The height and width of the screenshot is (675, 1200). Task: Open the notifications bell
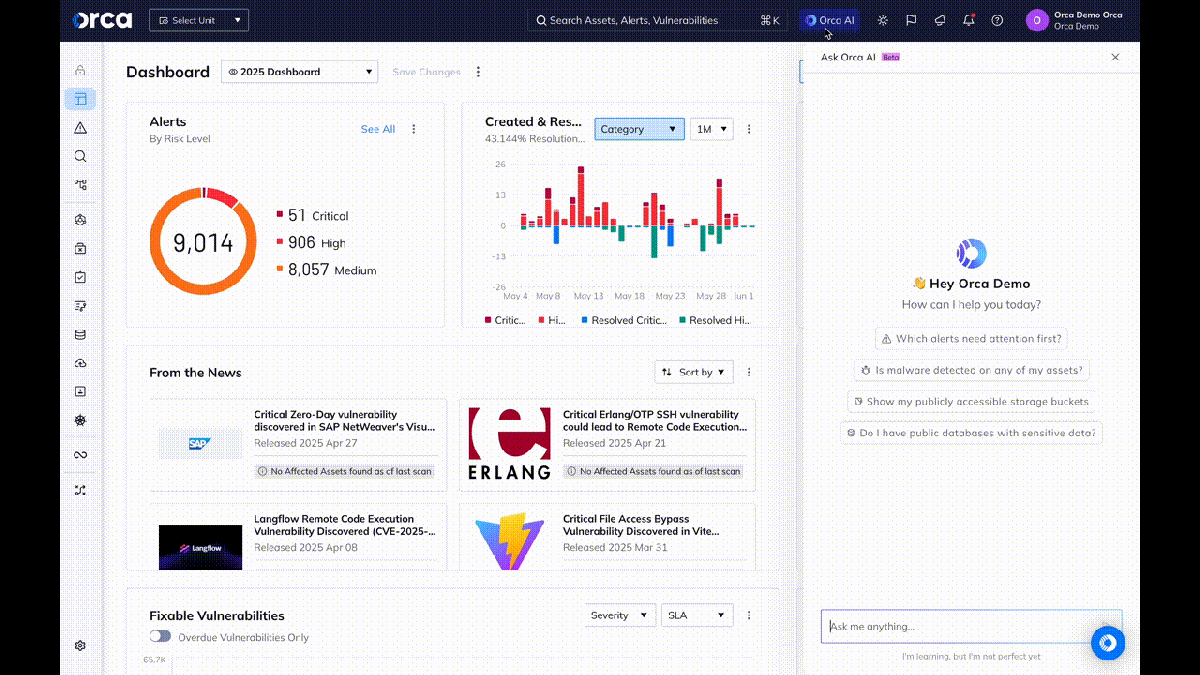[x=968, y=20]
